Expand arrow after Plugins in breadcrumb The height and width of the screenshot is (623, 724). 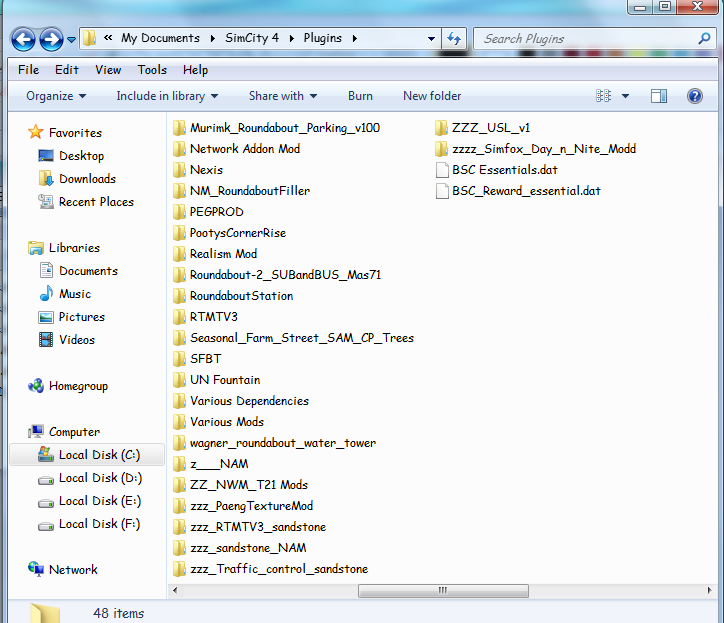pos(355,38)
